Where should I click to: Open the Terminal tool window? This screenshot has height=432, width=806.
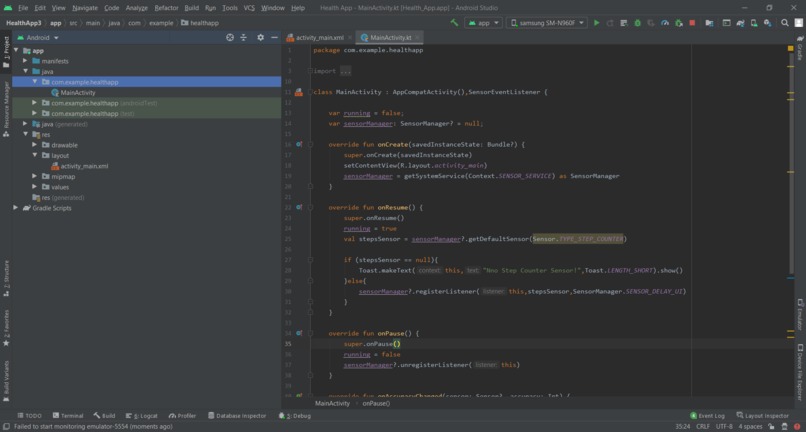[68, 416]
